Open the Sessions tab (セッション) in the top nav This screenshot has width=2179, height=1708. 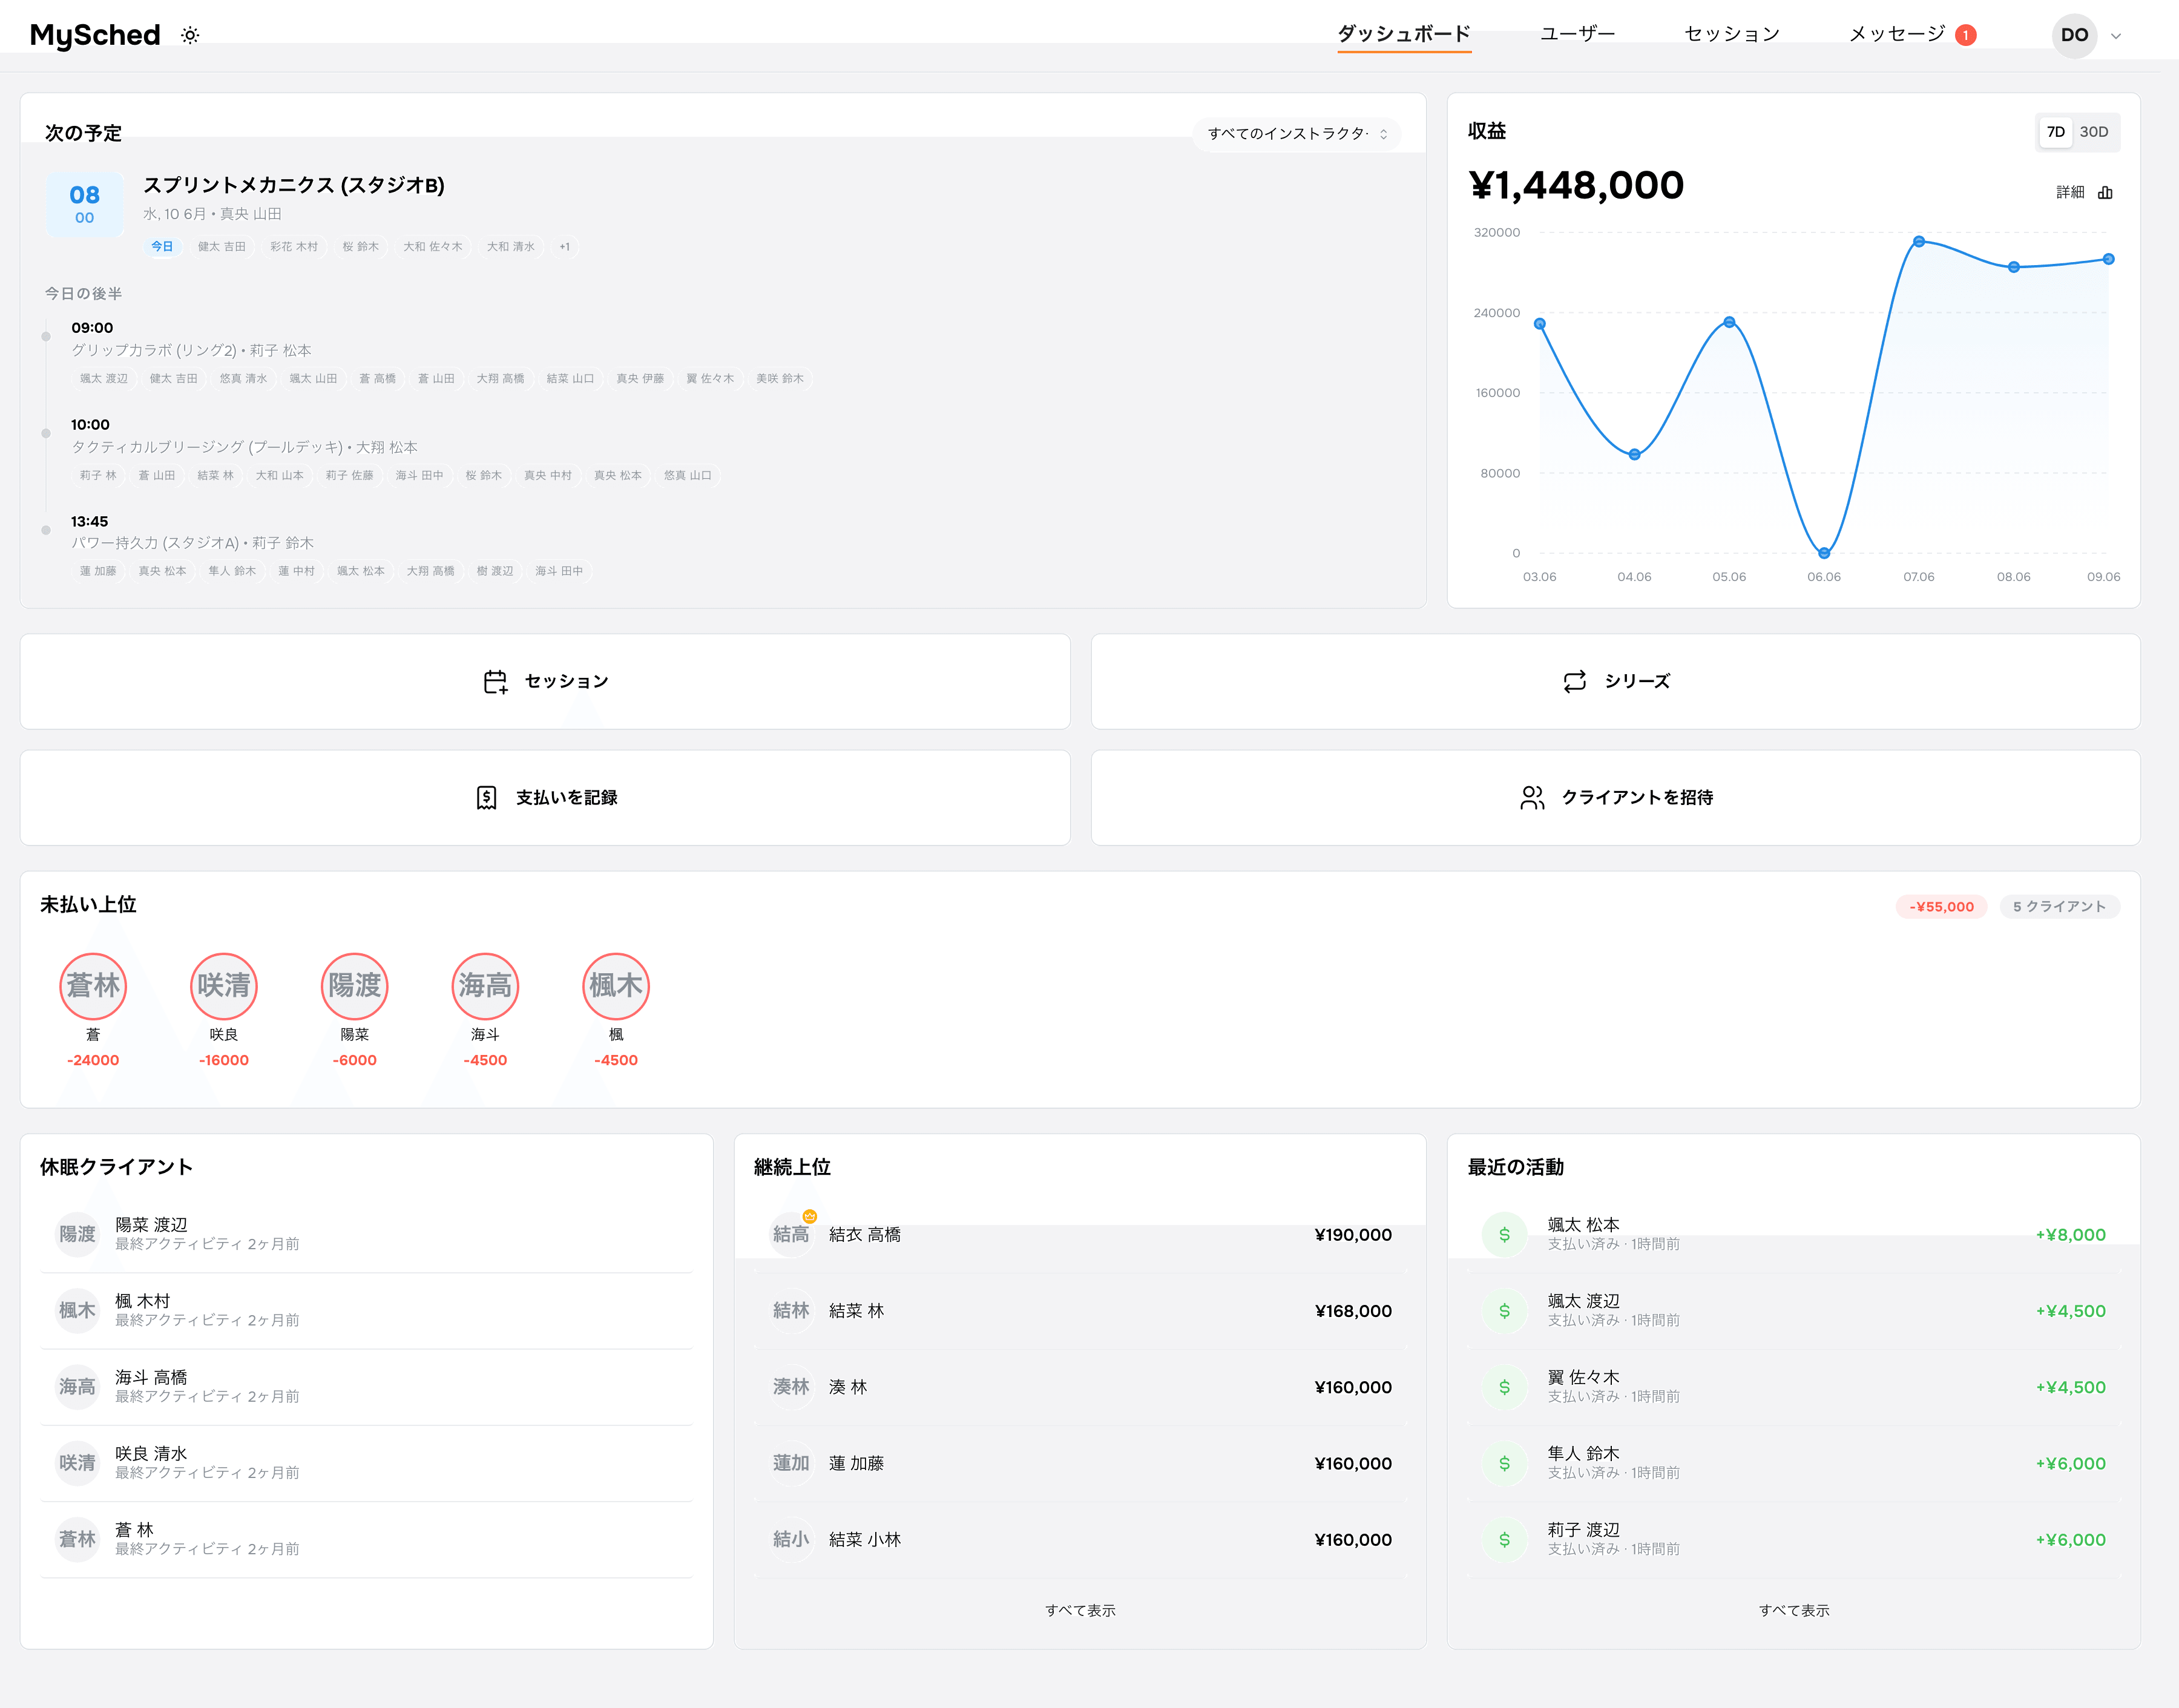[x=1732, y=34]
